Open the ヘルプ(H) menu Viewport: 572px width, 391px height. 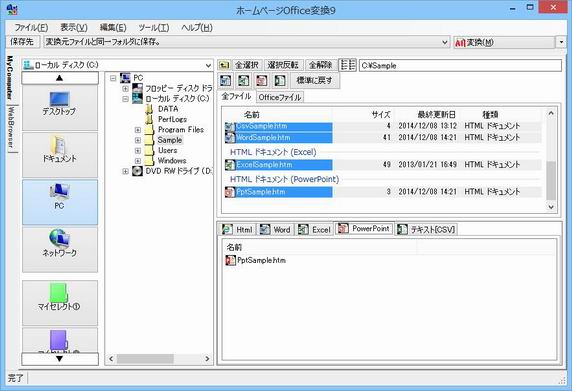(197, 27)
